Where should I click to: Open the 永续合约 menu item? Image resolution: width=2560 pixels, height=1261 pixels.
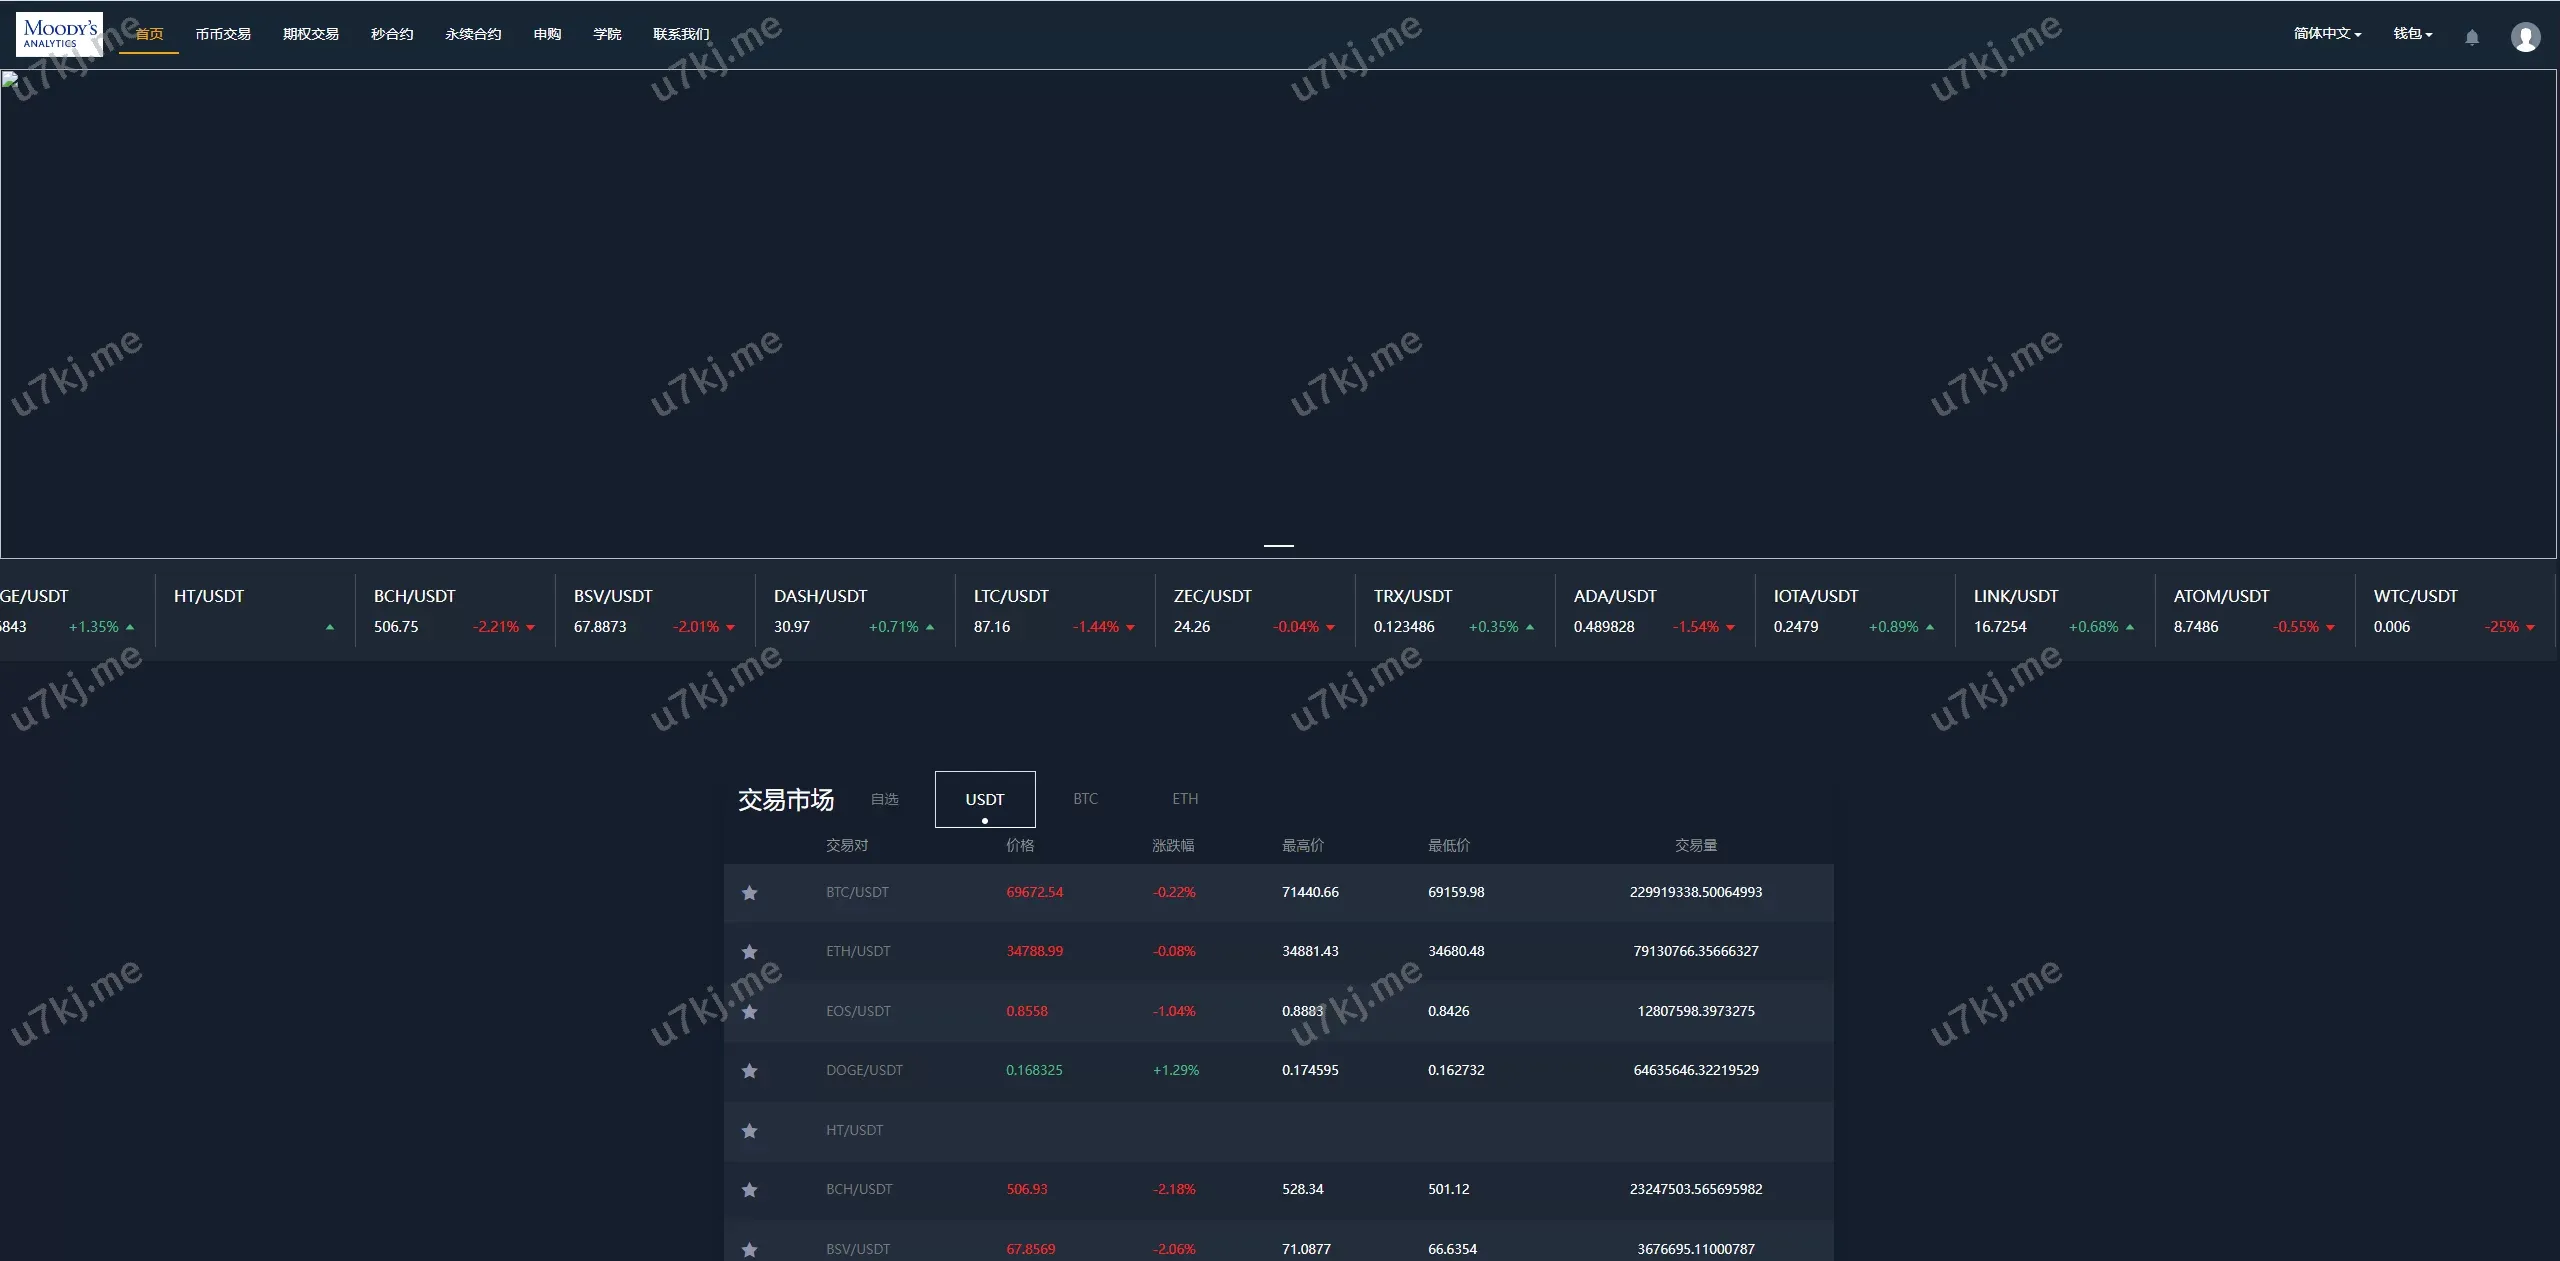[473, 34]
